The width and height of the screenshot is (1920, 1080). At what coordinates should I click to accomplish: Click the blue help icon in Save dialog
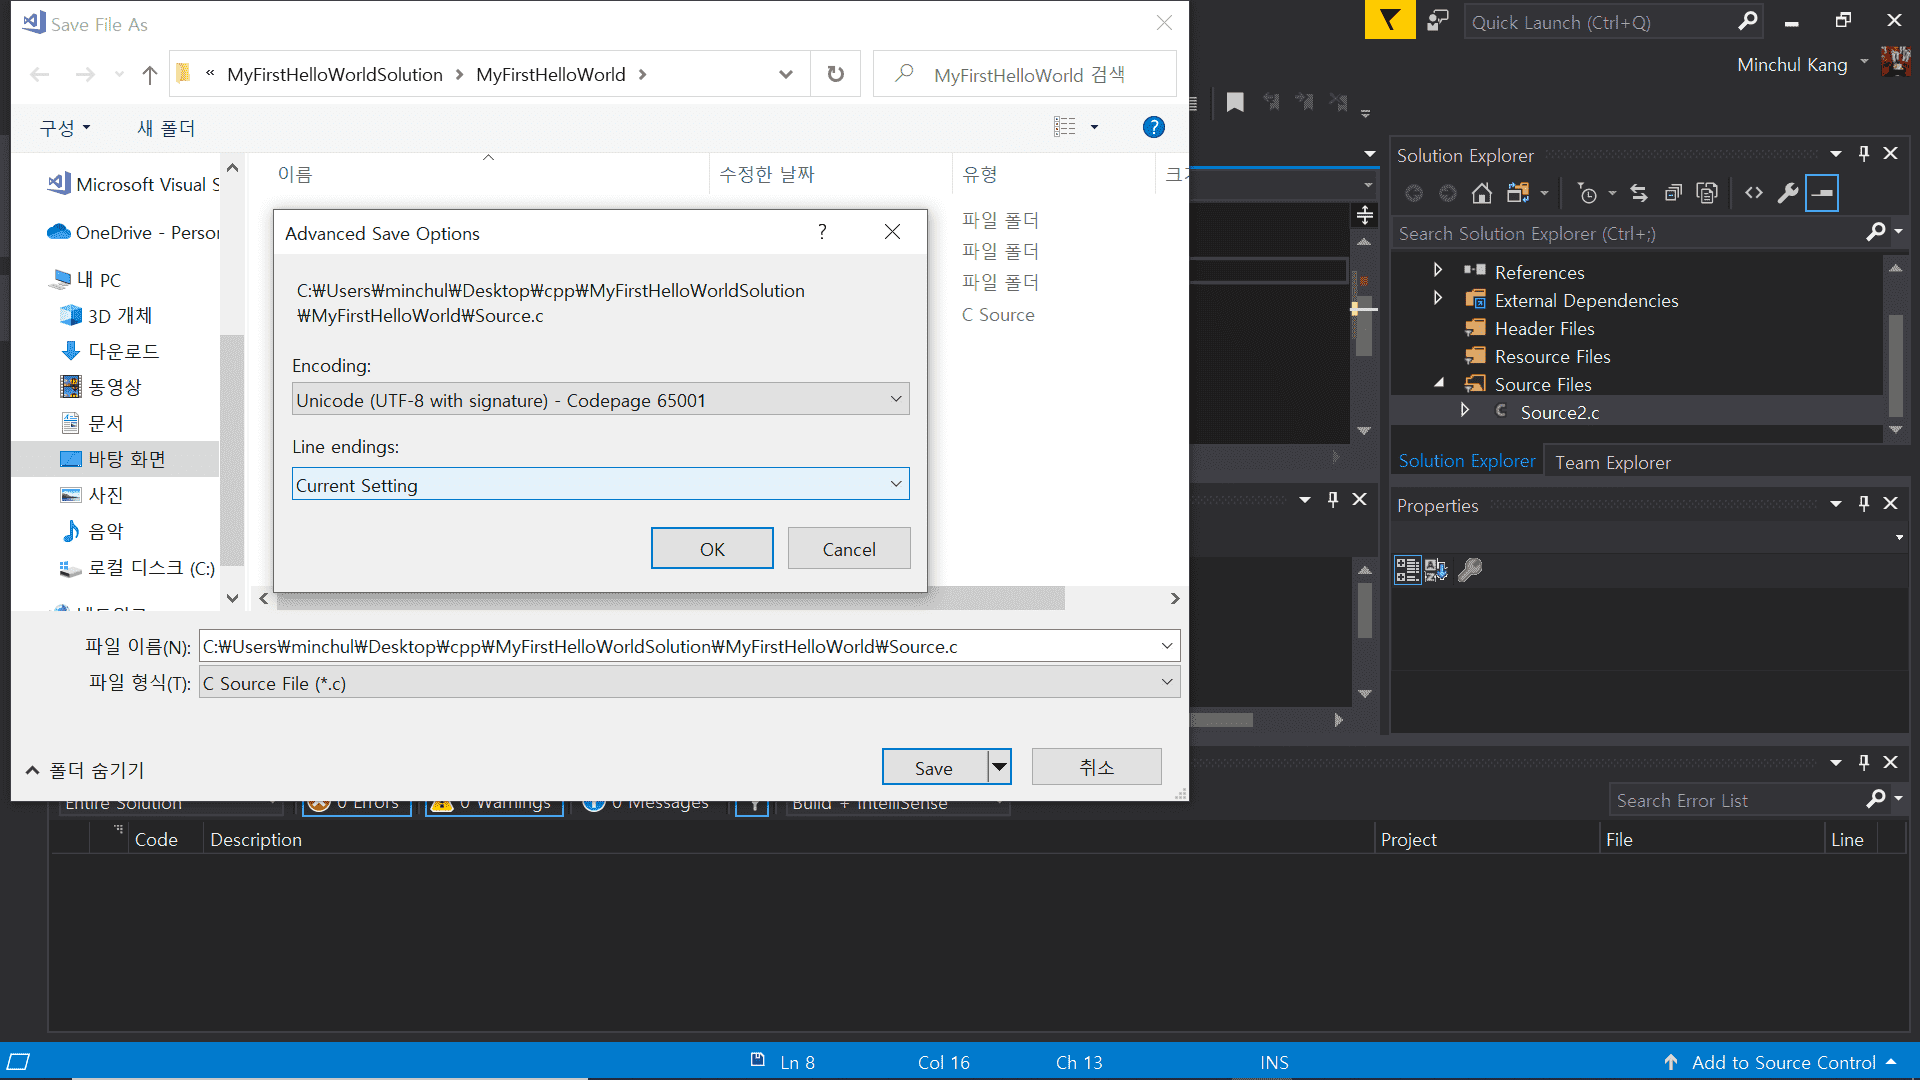point(1153,127)
